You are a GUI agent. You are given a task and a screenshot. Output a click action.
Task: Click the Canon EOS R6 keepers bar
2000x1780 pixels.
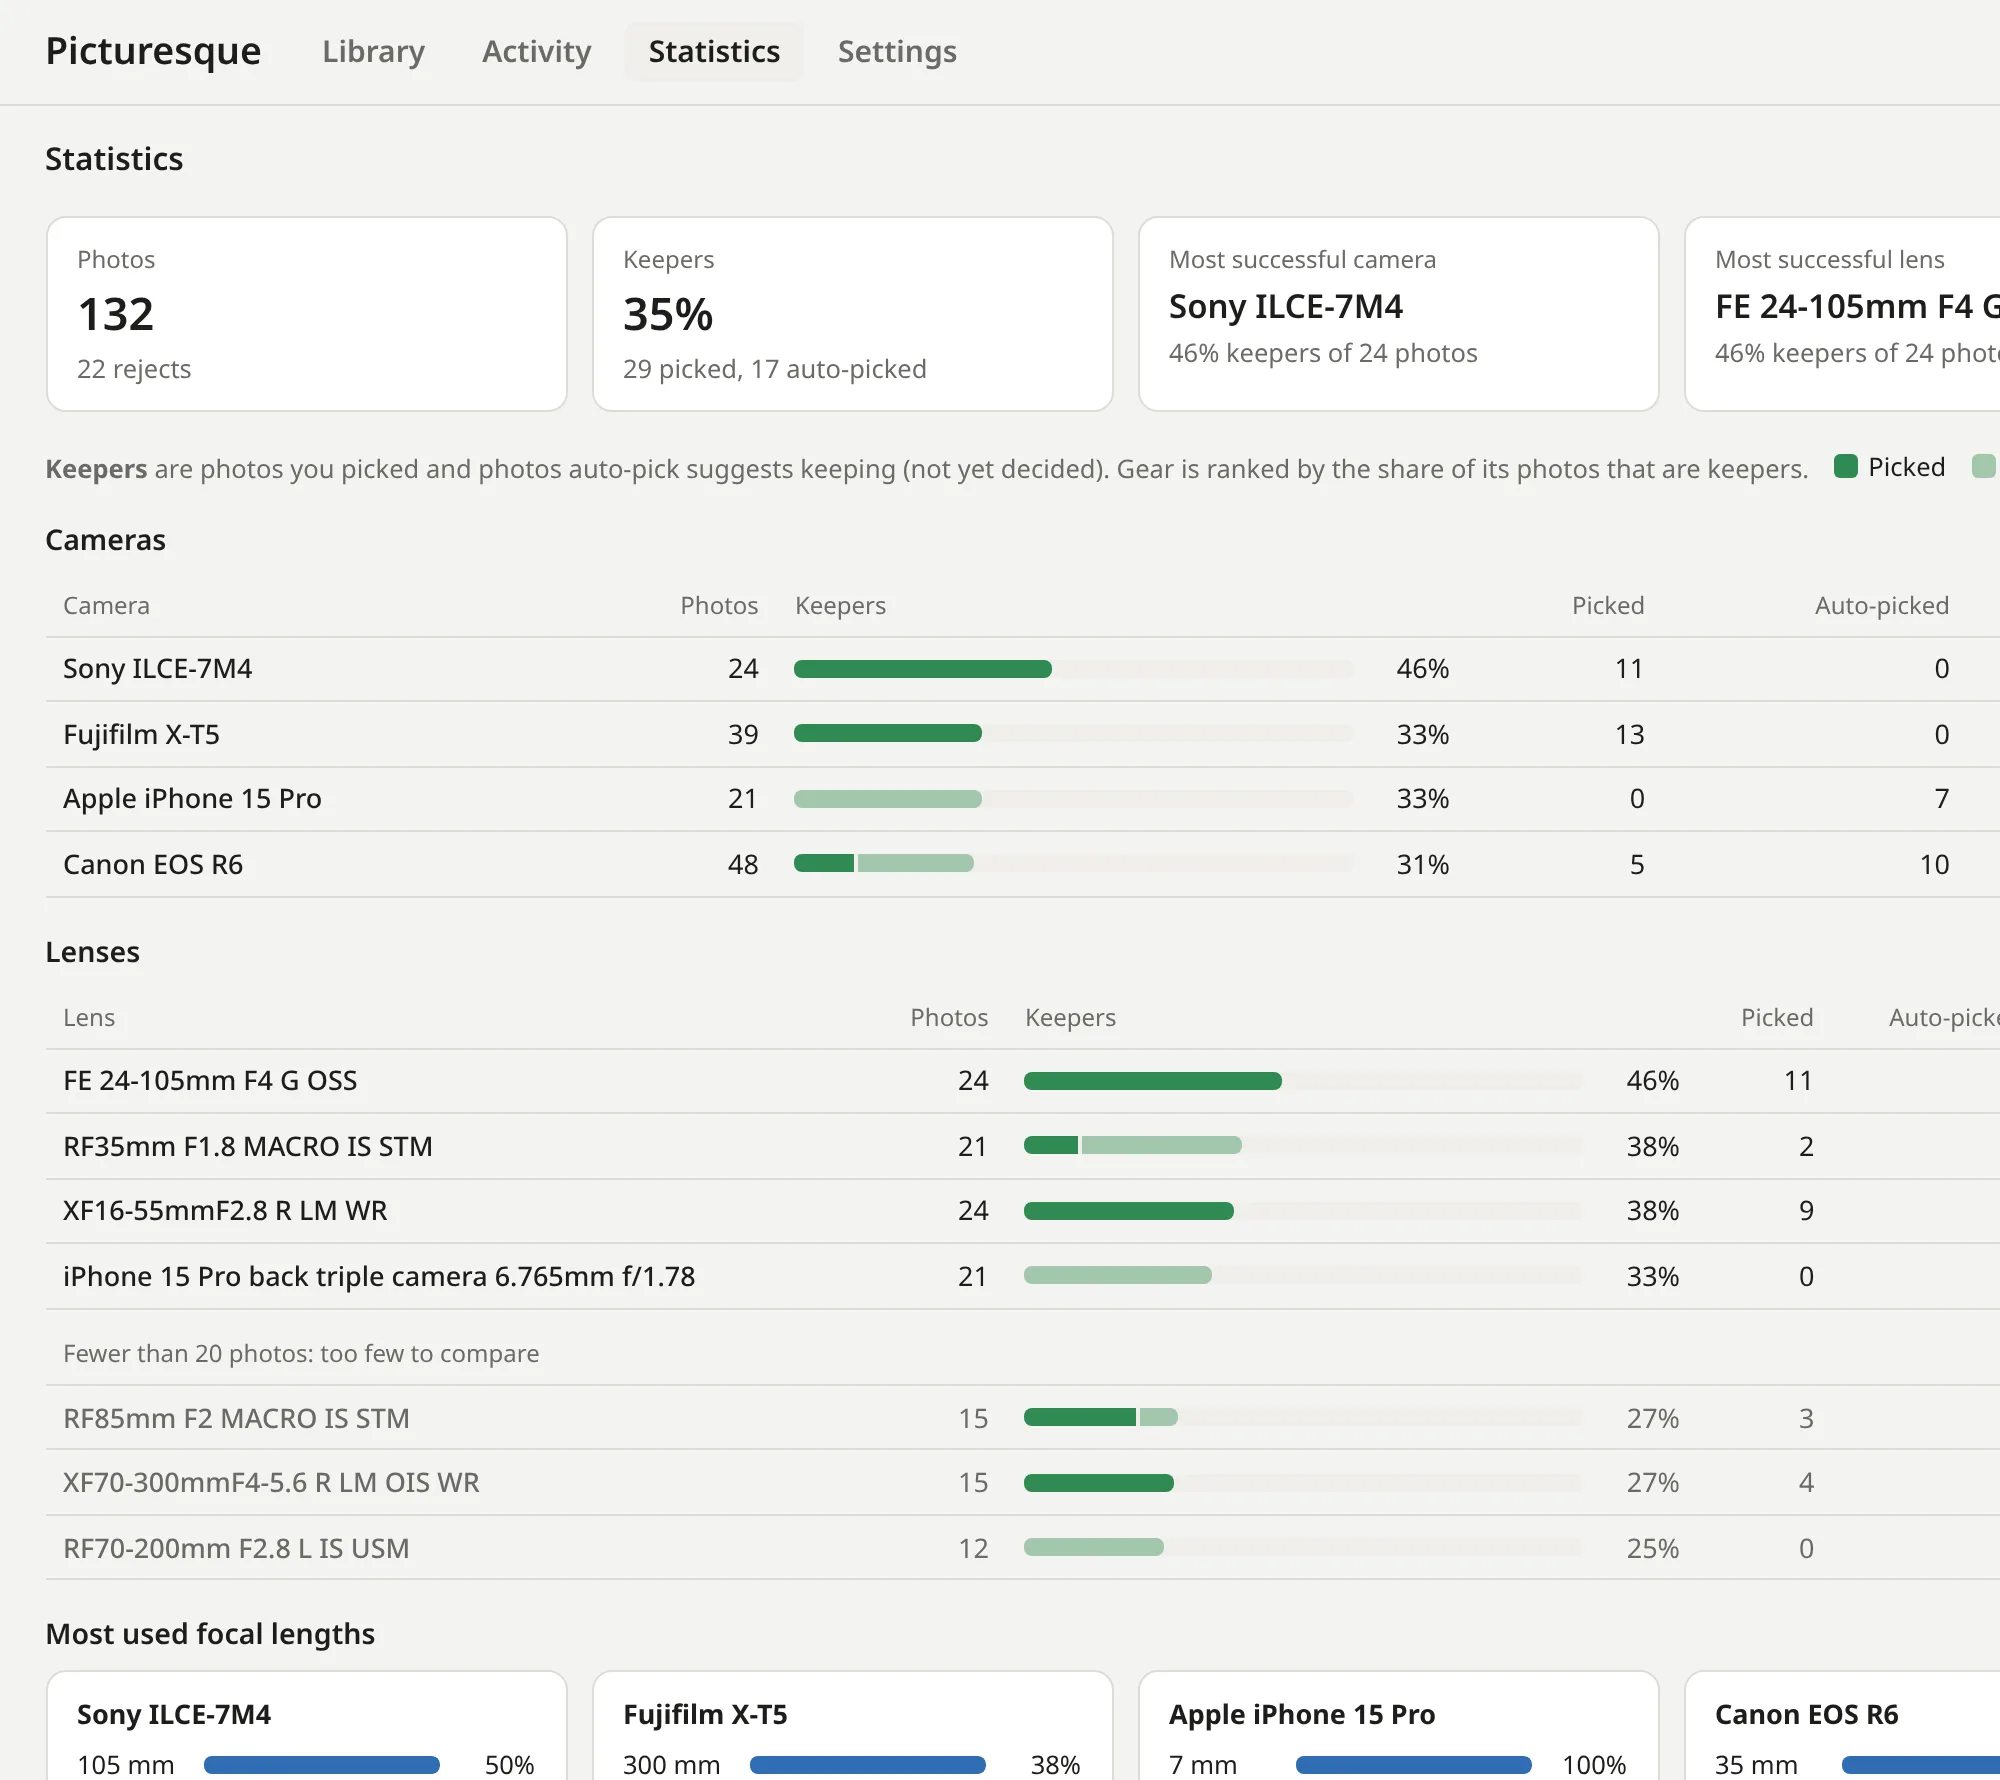1073,864
